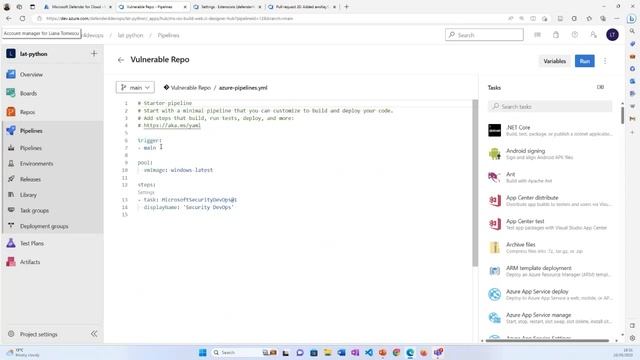Open a new browser tab
The width and height of the screenshot is (640, 360).
coord(347,7)
